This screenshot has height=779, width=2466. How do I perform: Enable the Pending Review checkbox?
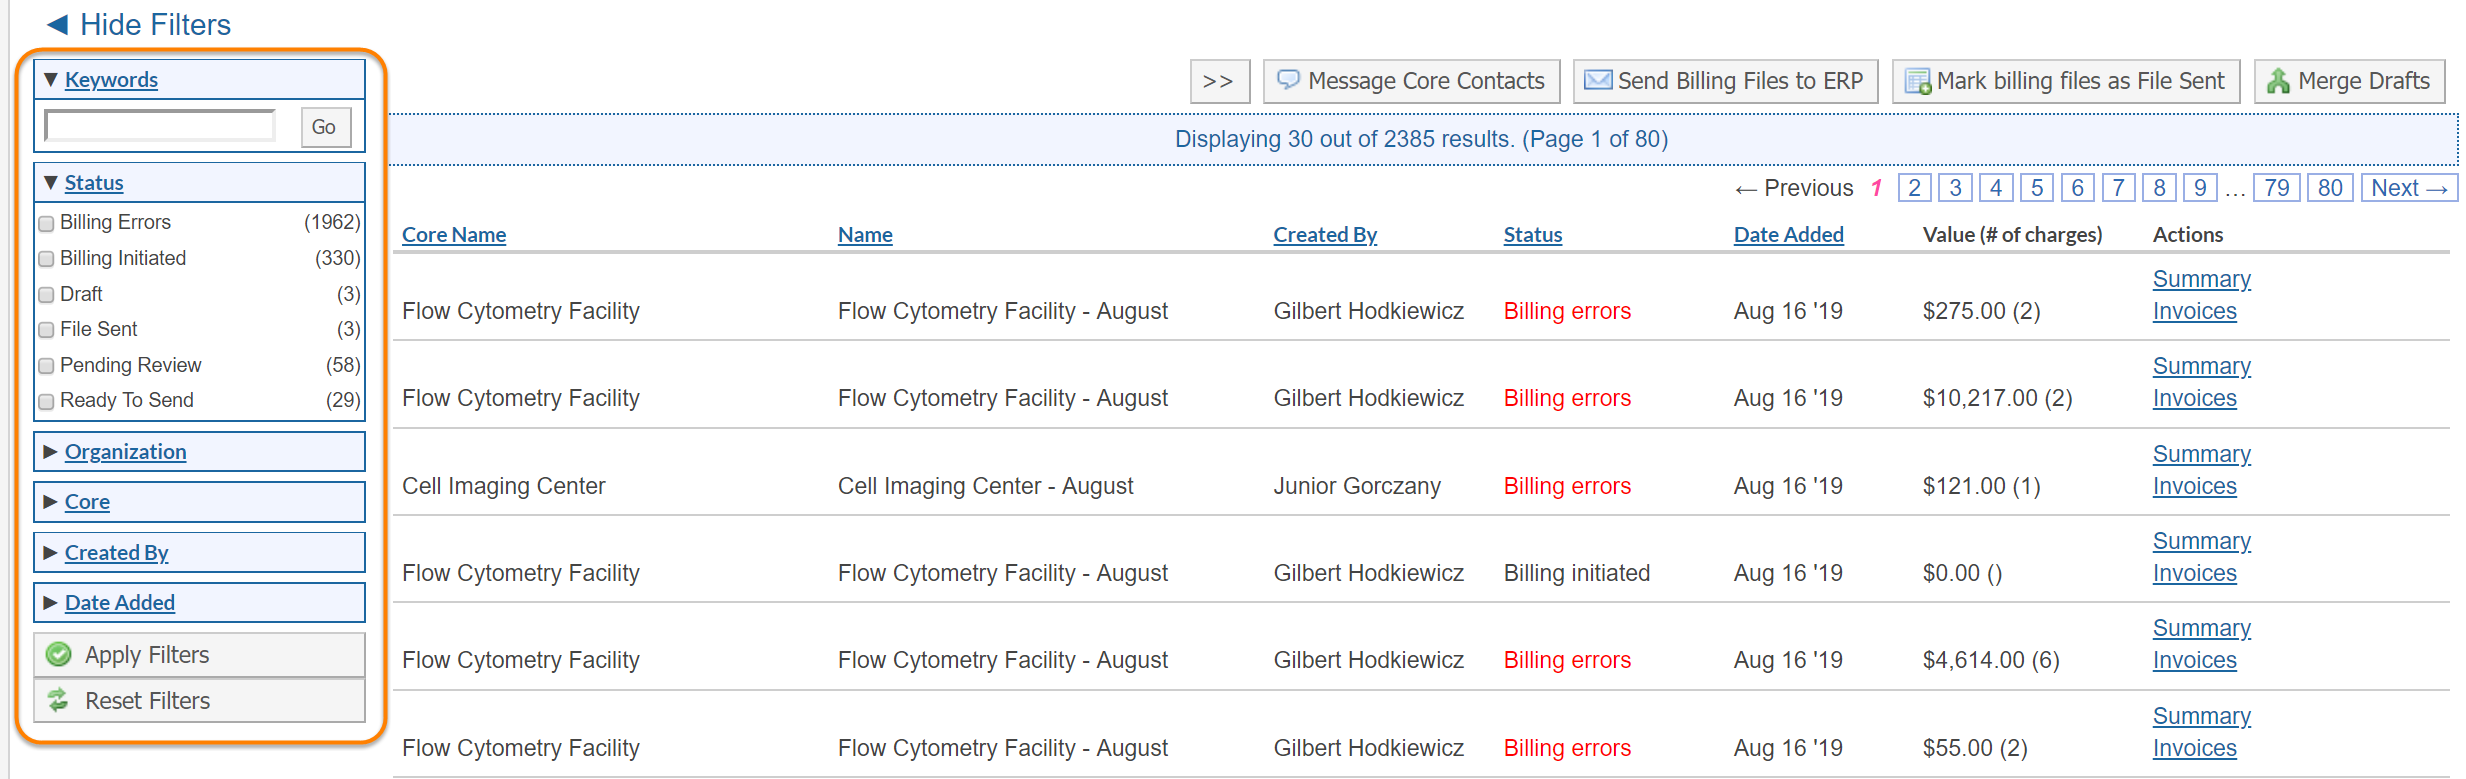[x=46, y=366]
